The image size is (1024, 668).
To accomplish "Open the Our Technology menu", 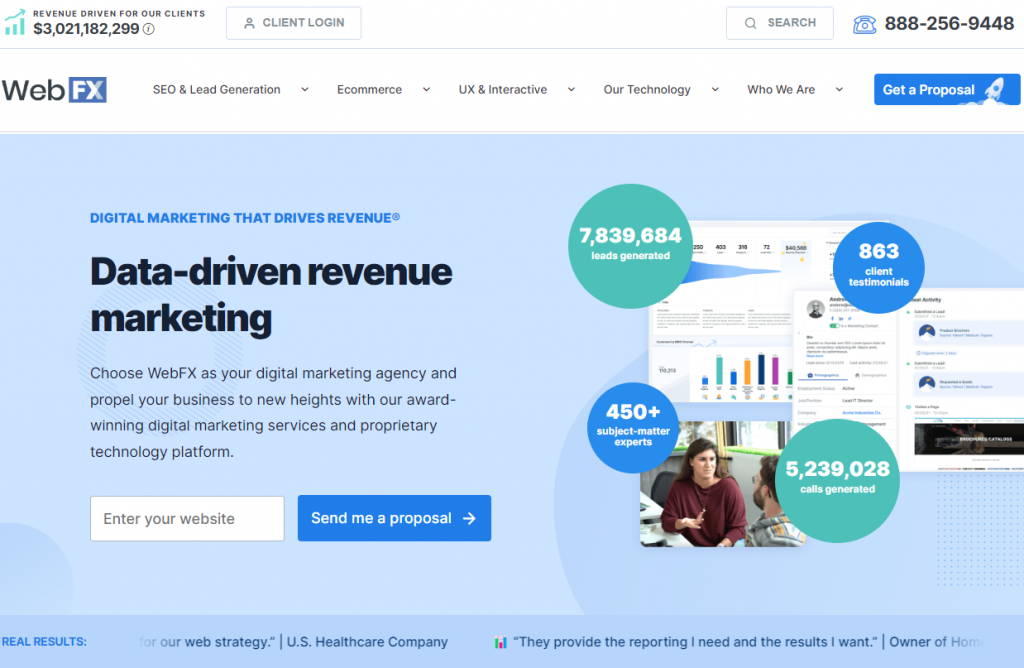I will 647,89.
